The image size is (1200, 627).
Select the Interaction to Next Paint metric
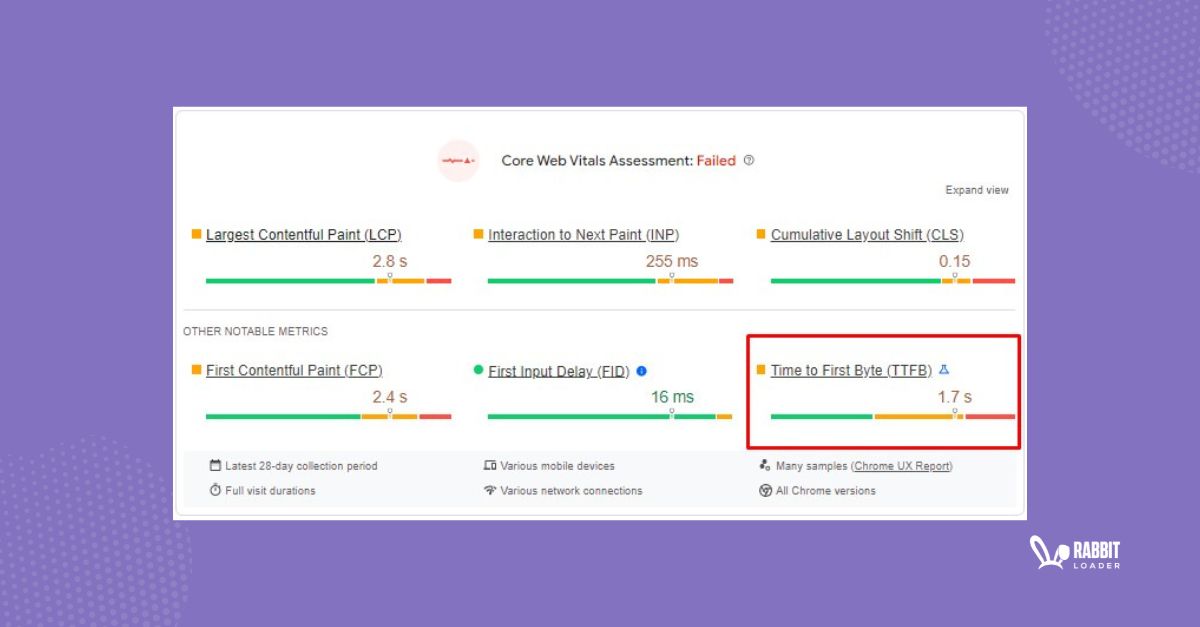tap(583, 234)
